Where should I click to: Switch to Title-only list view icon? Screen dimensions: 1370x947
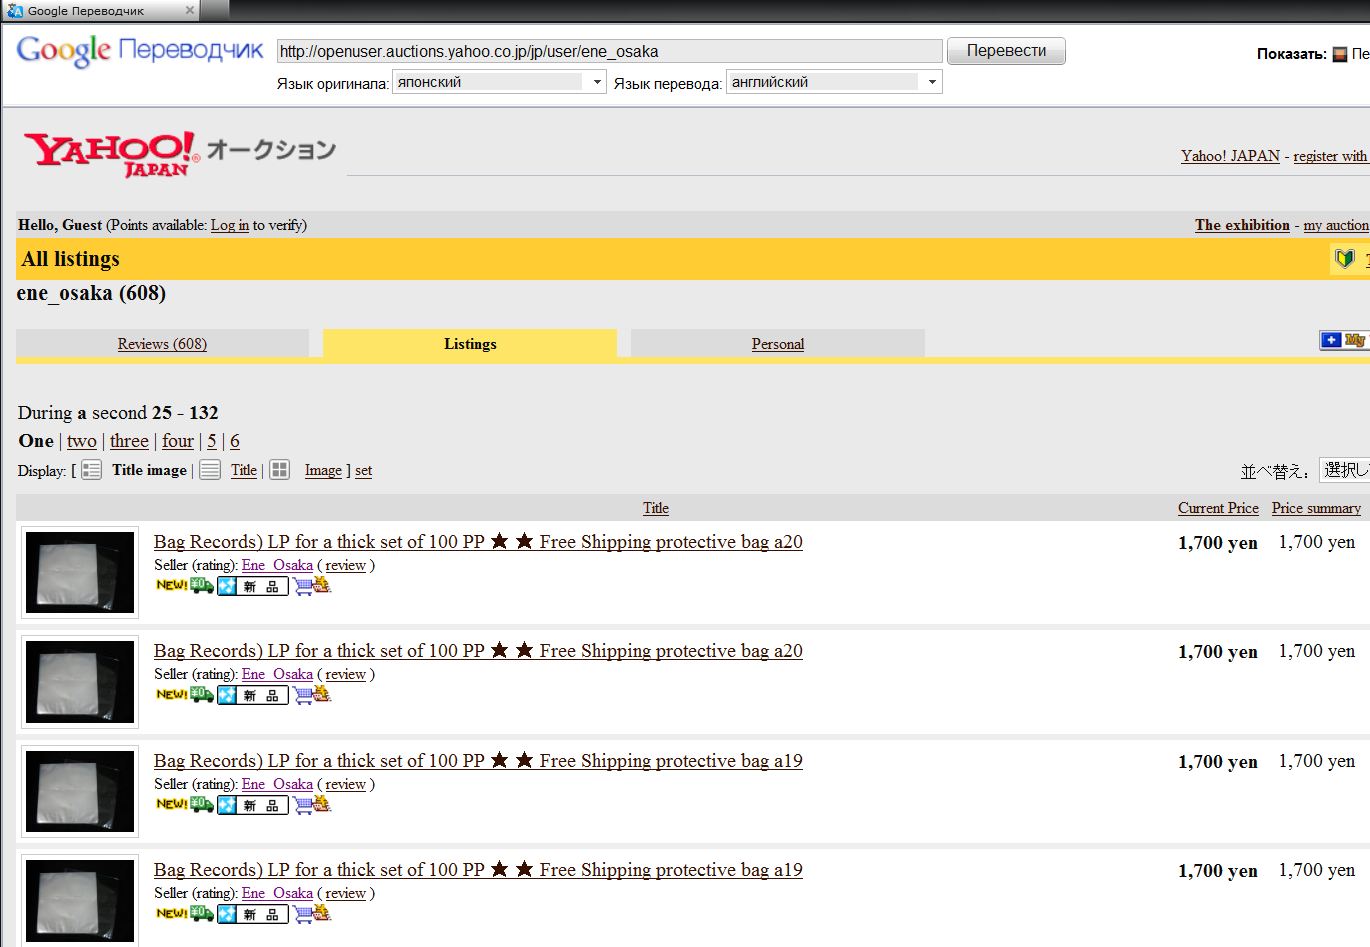pyautogui.click(x=210, y=470)
